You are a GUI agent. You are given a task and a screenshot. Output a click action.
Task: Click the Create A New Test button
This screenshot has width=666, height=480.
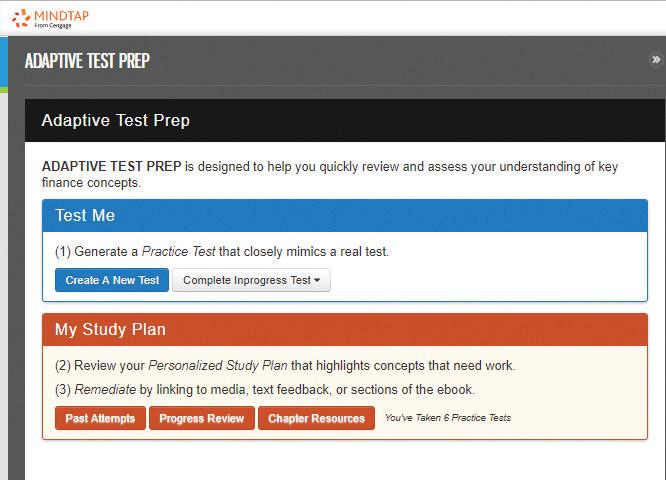(112, 280)
